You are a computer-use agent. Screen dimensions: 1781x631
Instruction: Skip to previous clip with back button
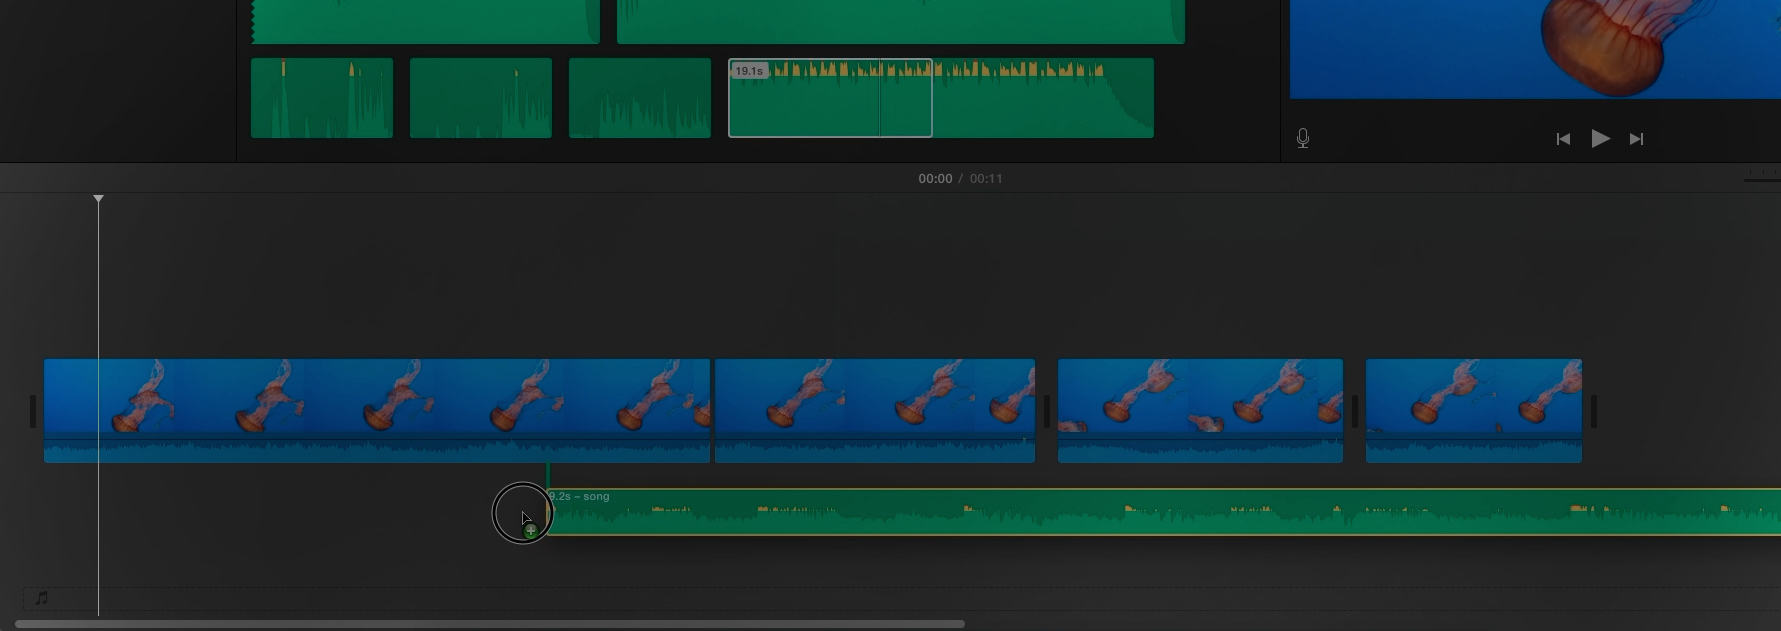point(1563,139)
